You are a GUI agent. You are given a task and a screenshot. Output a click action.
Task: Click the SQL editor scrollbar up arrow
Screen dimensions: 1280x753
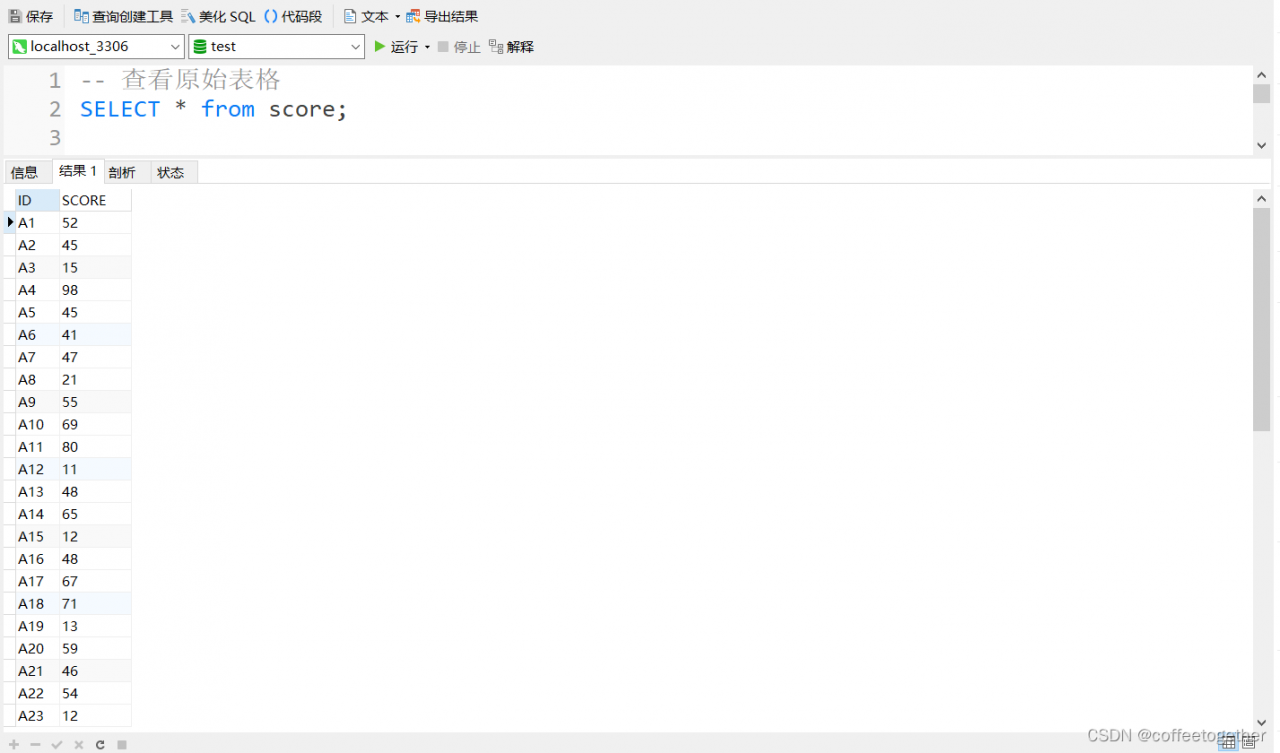point(1261,74)
